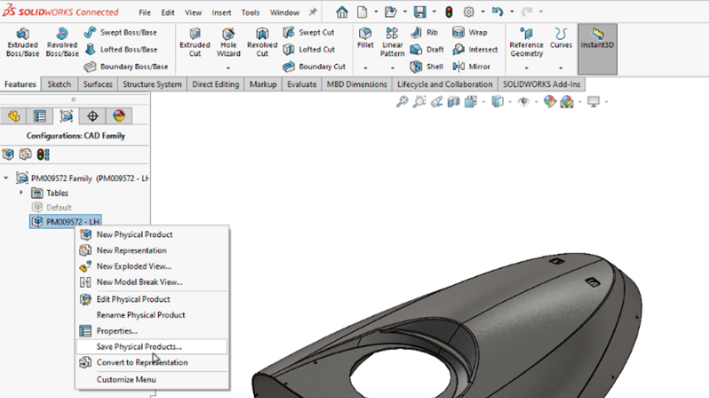Select the Extruded Cut tool

tap(195, 43)
